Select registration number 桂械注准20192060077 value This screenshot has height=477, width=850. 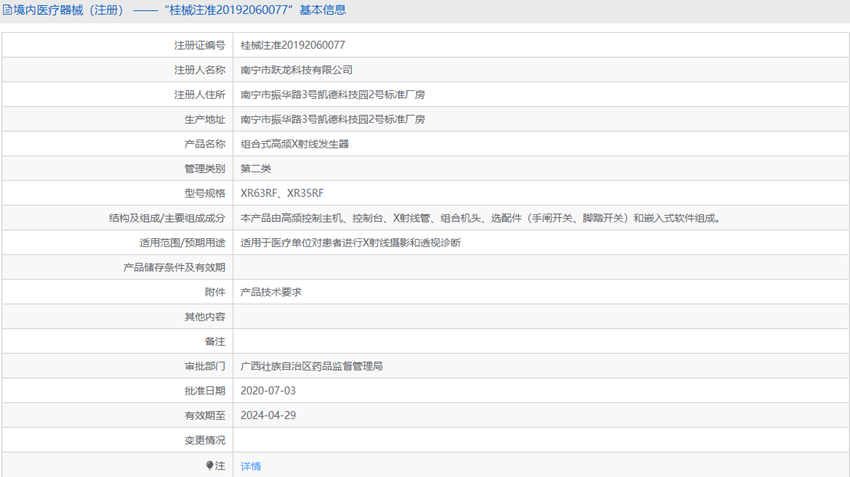click(x=293, y=45)
